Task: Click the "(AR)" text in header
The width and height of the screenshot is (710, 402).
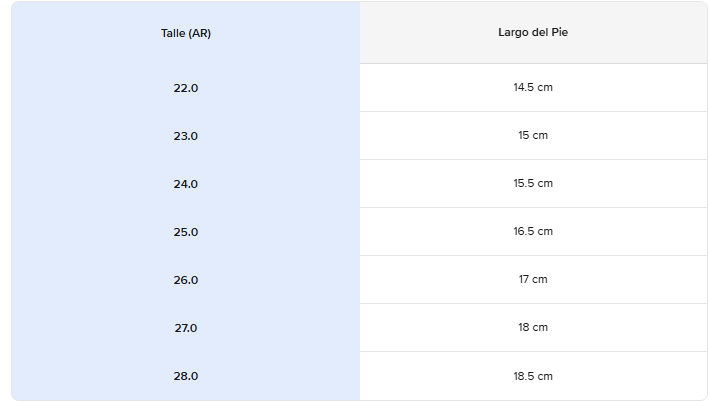Action: (200, 34)
